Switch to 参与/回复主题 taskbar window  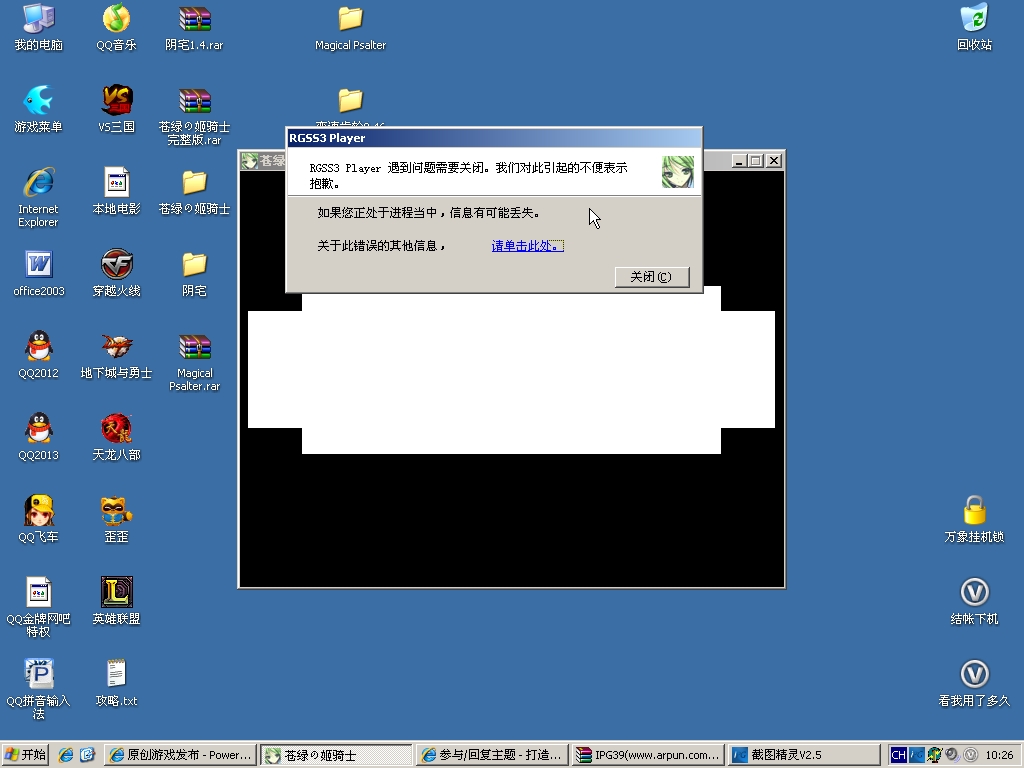(x=492, y=755)
